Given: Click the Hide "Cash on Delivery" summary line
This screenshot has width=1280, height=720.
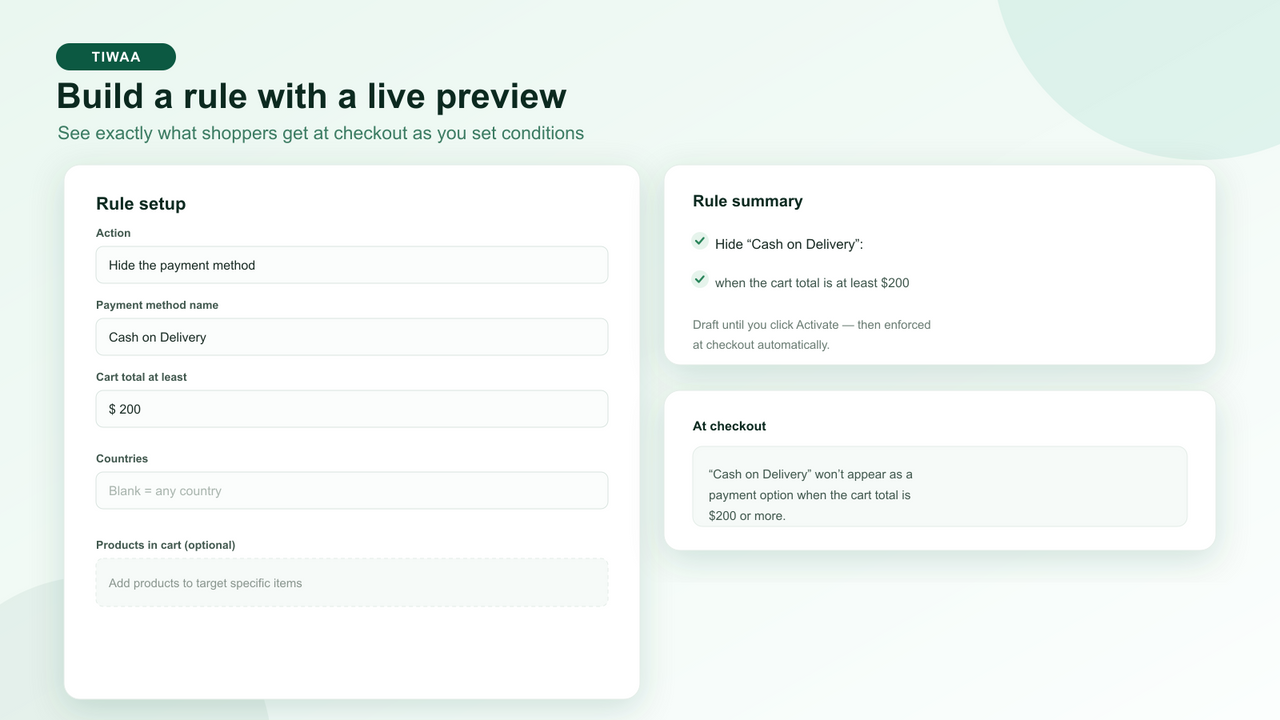Looking at the screenshot, I should (x=789, y=244).
